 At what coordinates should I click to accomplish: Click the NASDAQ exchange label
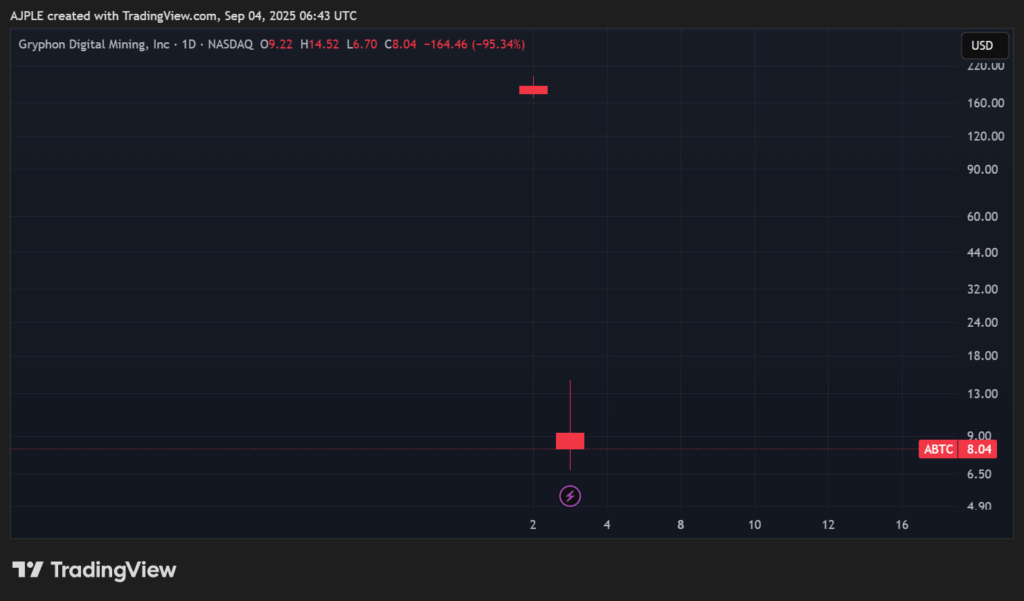click(x=229, y=45)
